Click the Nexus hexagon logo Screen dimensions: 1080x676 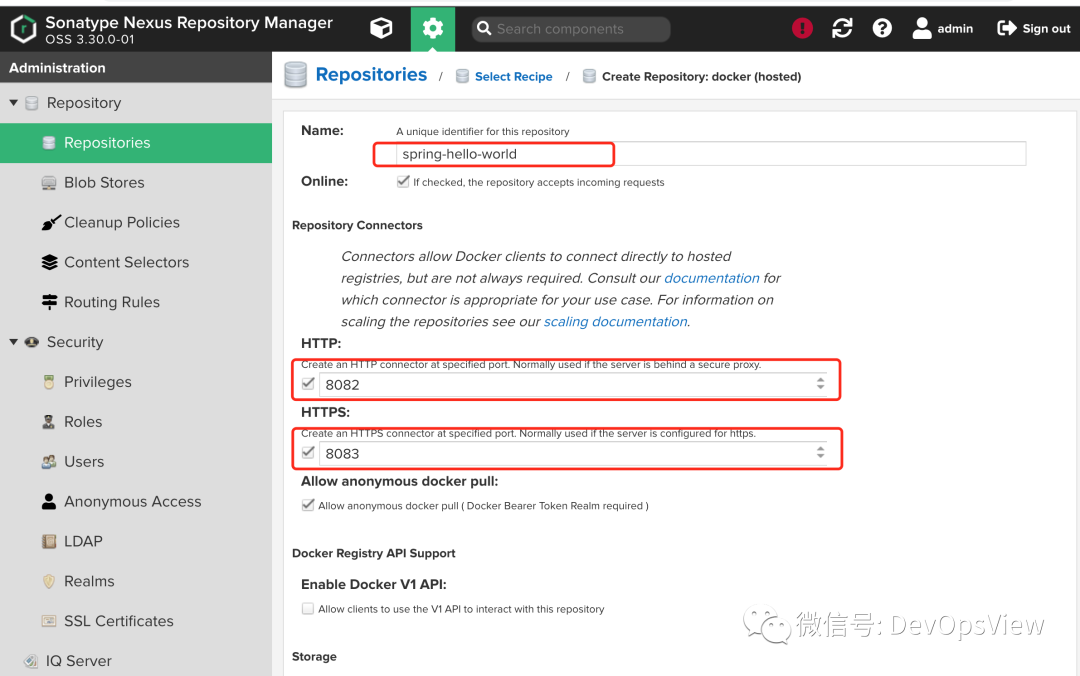(x=23, y=29)
